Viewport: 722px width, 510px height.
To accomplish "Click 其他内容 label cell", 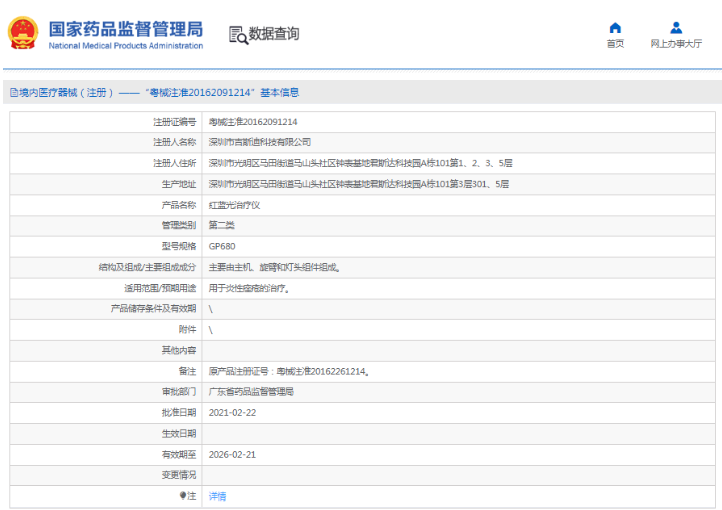I will [106, 350].
